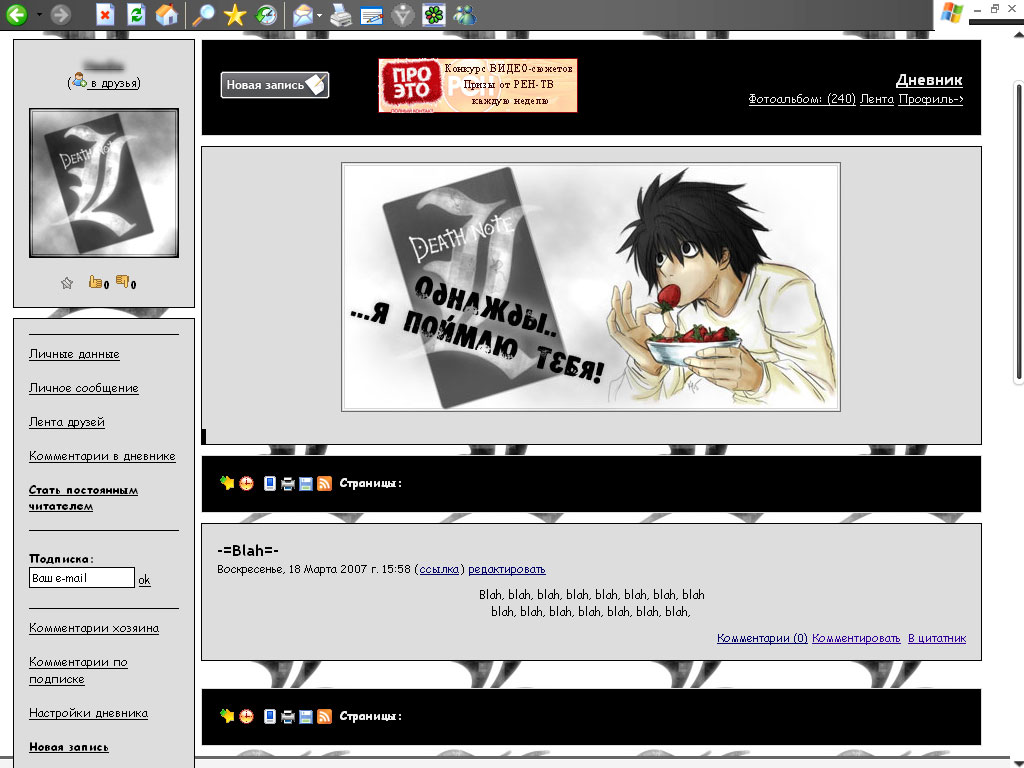Open the Back button history dropdown arrow

[x=39, y=14]
